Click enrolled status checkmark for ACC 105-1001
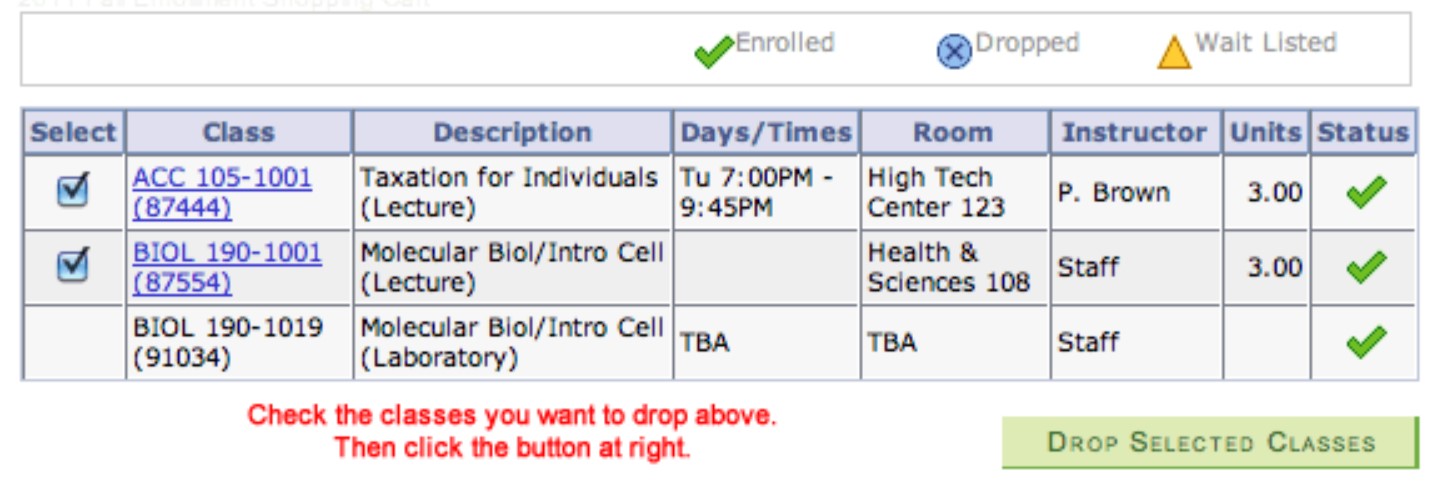The width and height of the screenshot is (1440, 487). point(1365,192)
